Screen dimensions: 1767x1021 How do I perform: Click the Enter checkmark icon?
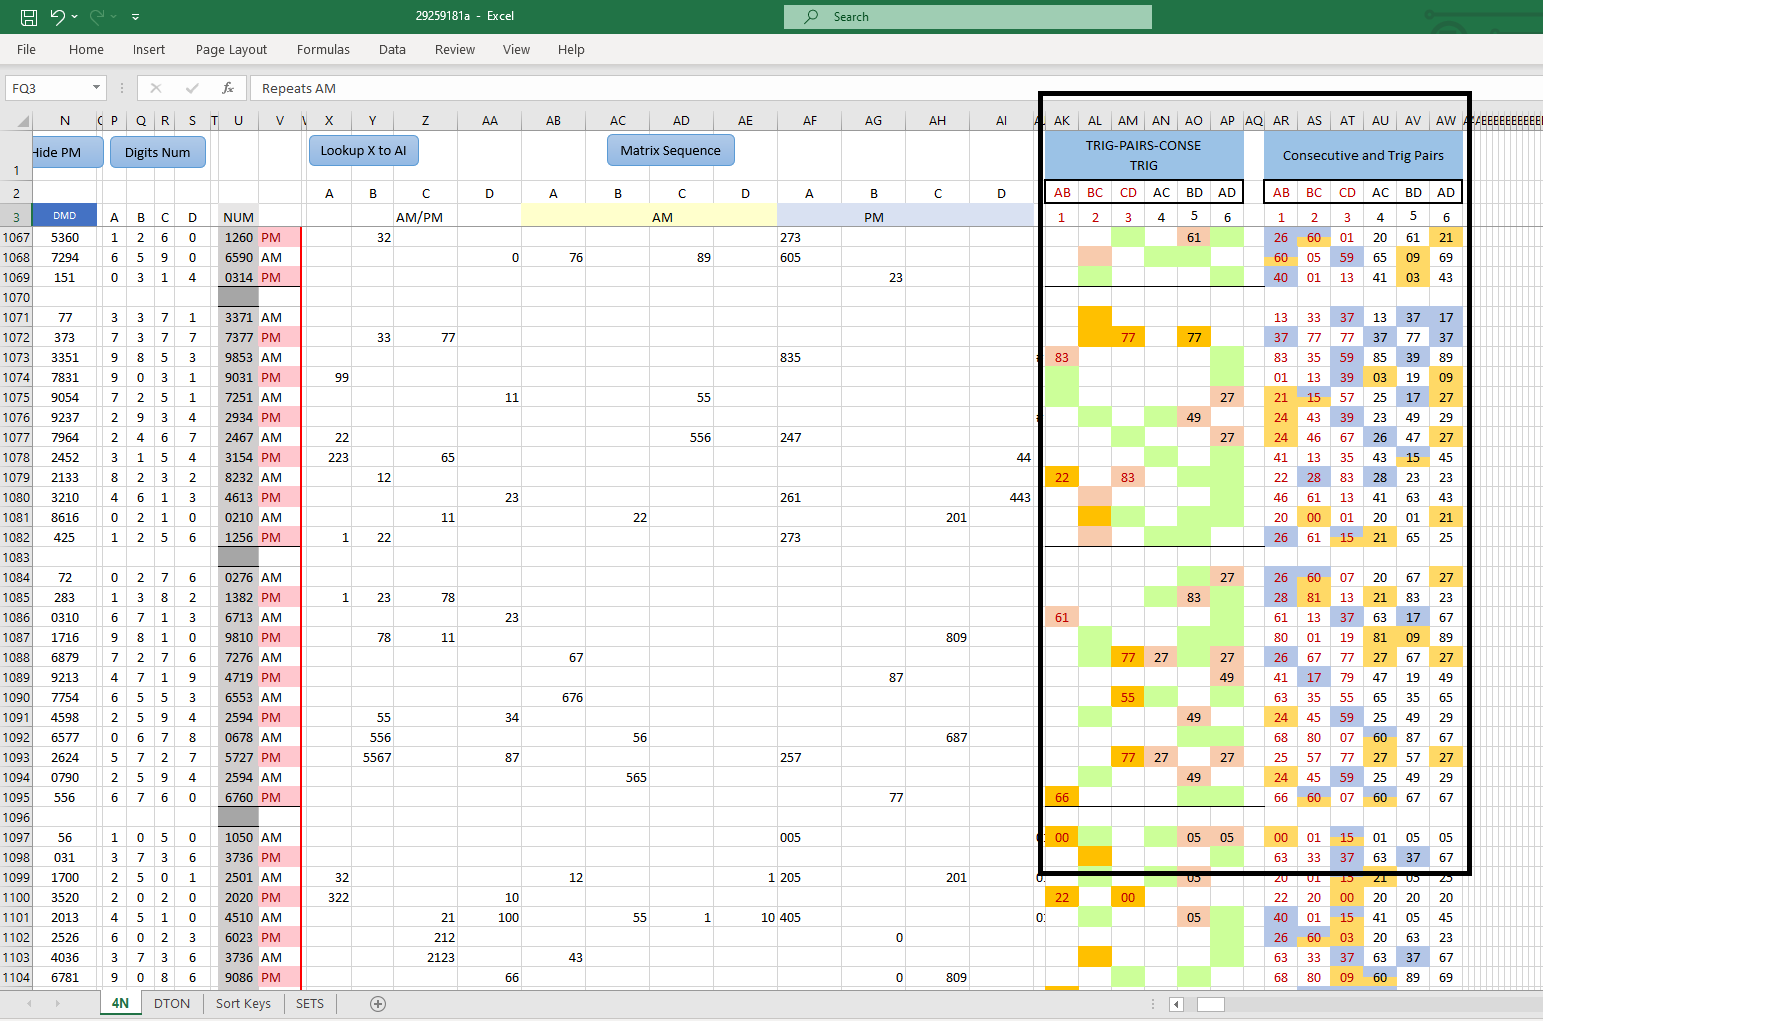[192, 88]
